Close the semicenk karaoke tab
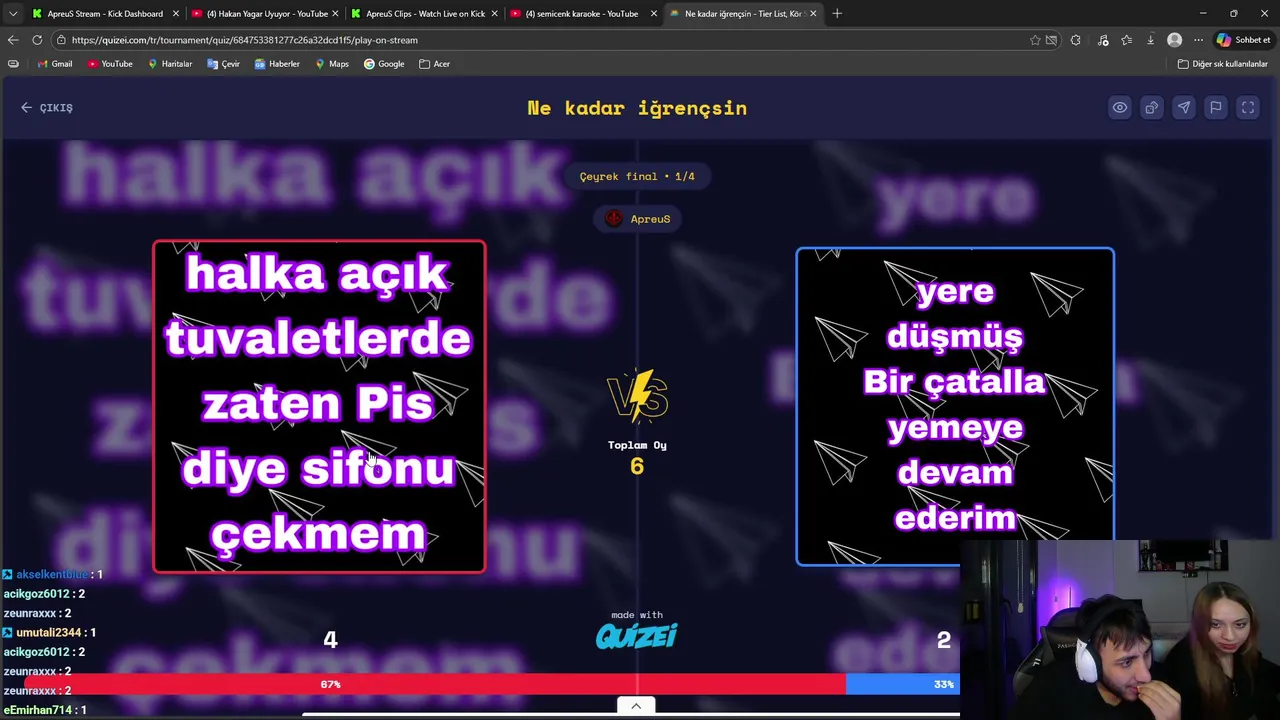 (653, 13)
